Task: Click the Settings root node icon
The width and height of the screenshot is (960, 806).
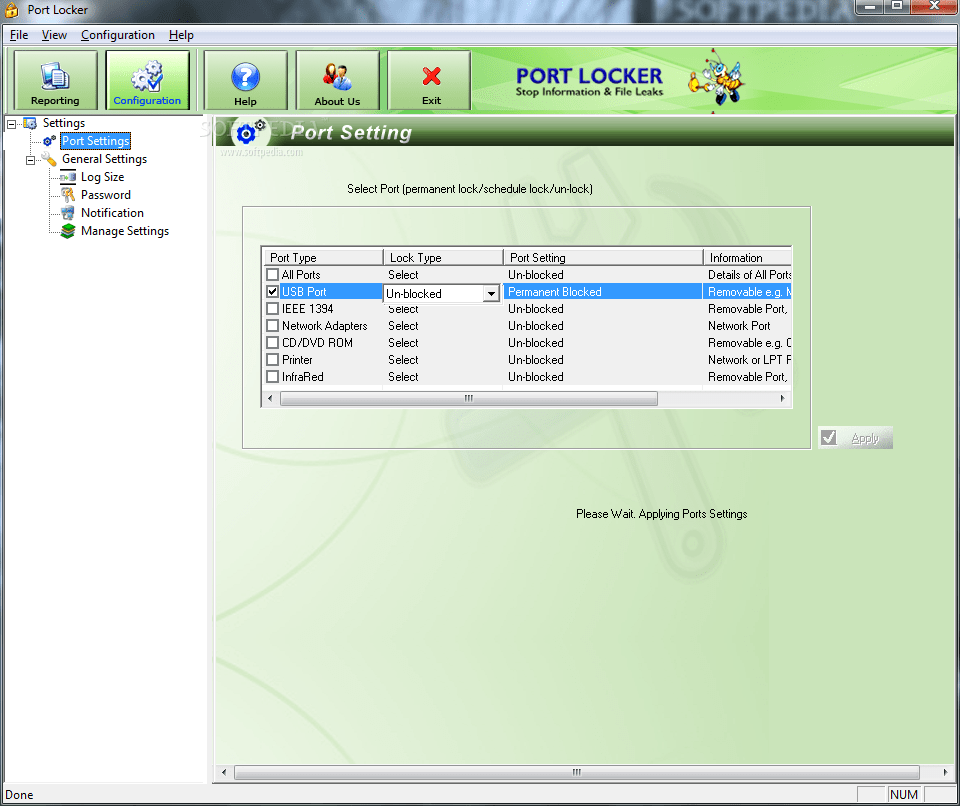Action: [x=30, y=123]
